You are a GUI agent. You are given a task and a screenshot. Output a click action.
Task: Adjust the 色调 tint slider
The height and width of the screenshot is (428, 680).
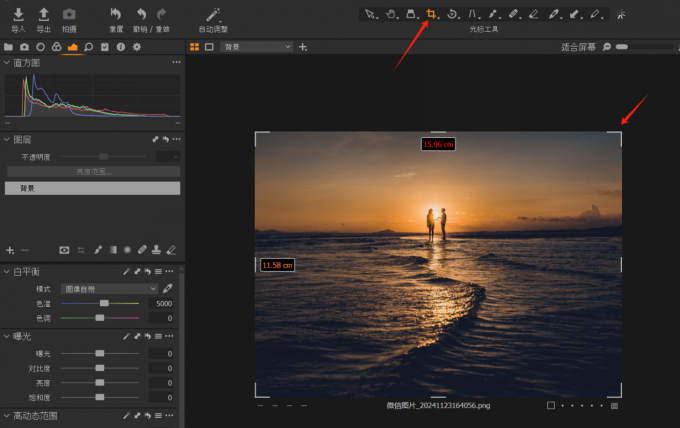coord(100,318)
